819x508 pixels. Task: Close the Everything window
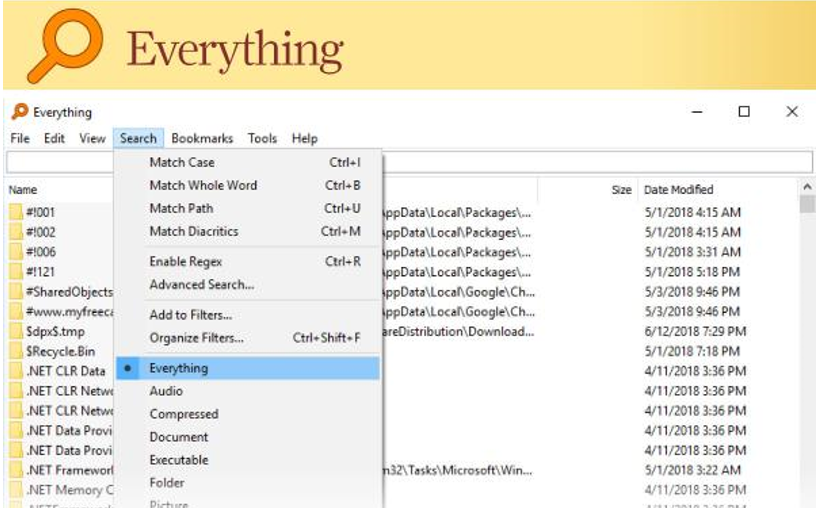coord(792,112)
